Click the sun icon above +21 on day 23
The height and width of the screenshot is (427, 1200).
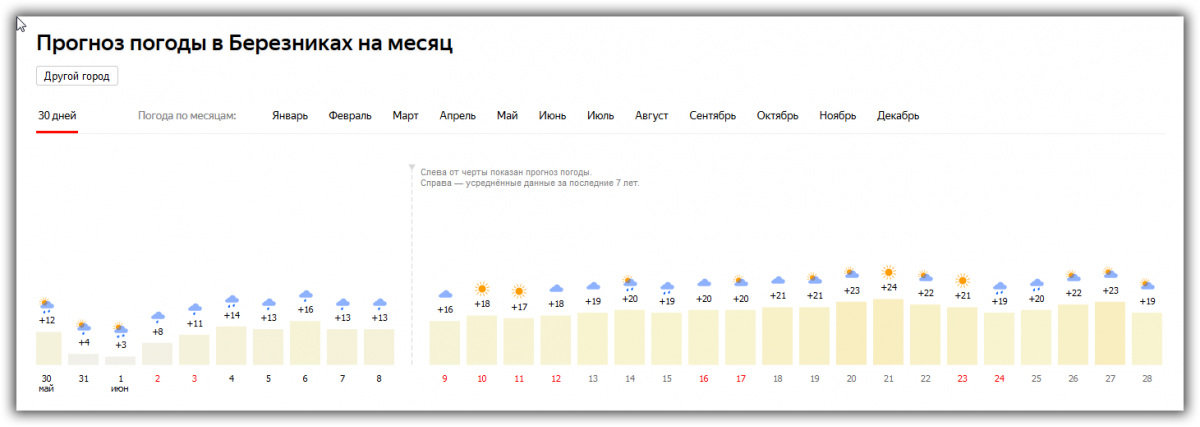pos(962,281)
